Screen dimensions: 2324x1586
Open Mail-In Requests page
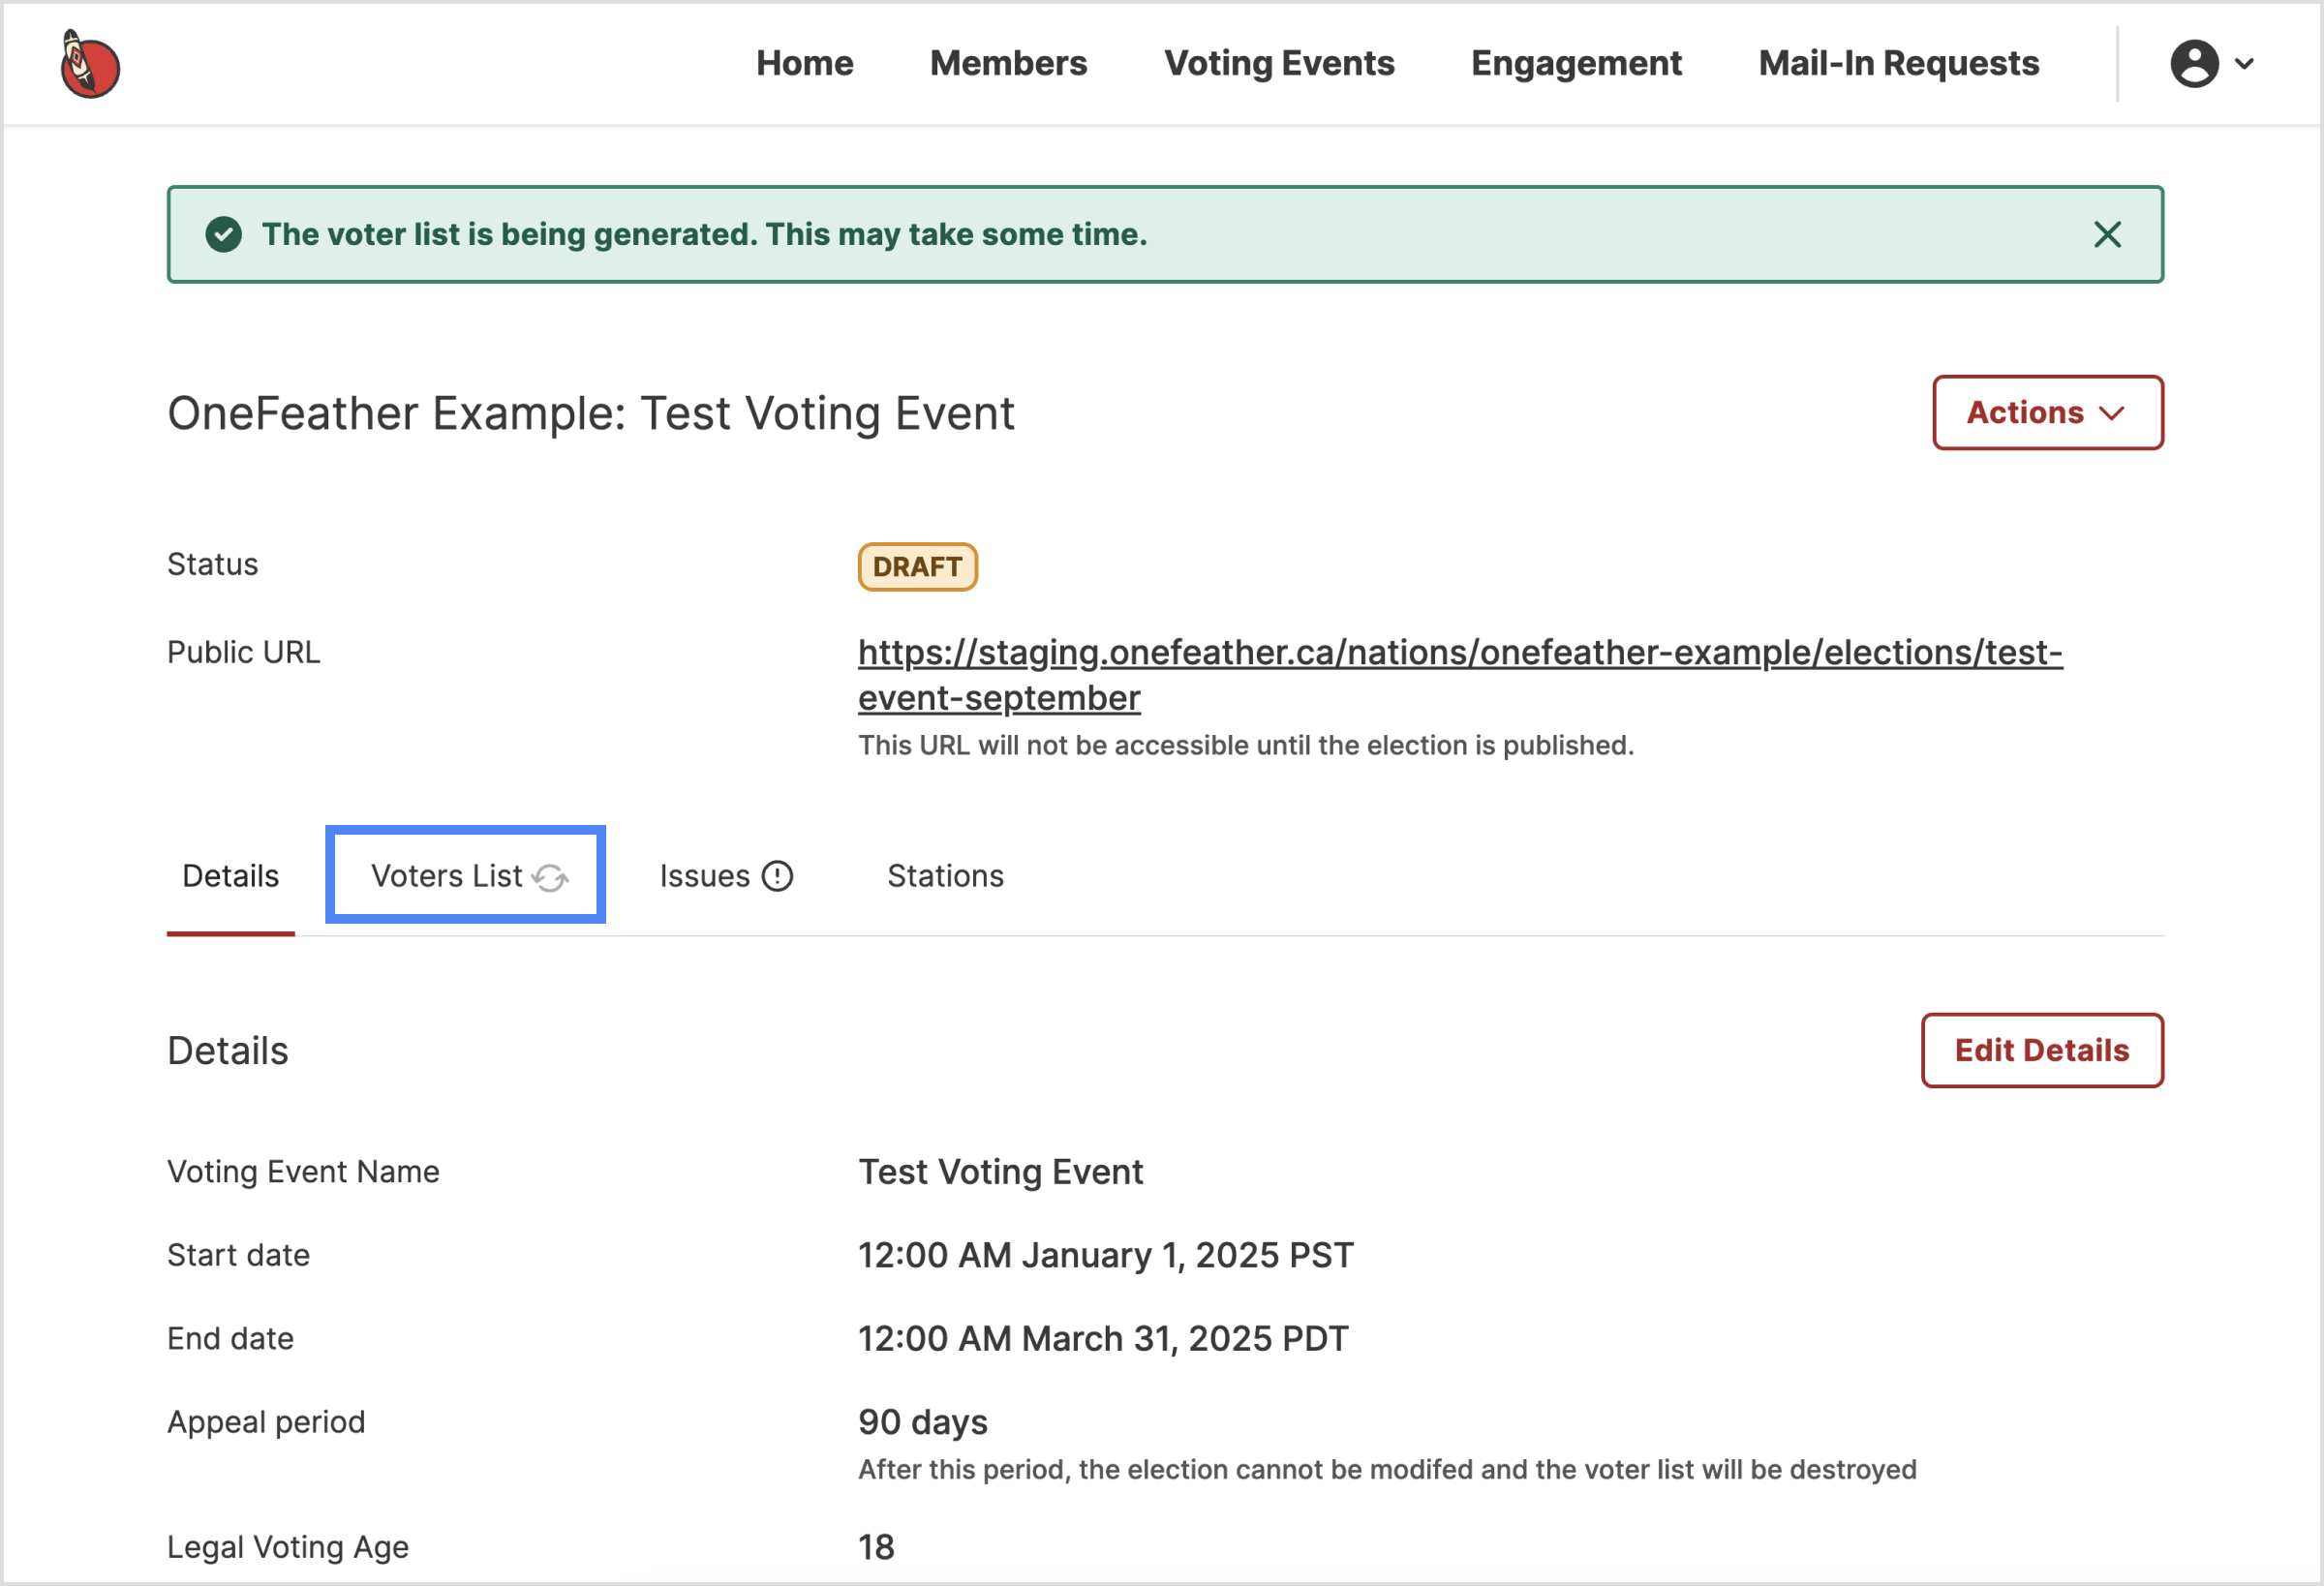point(1898,63)
